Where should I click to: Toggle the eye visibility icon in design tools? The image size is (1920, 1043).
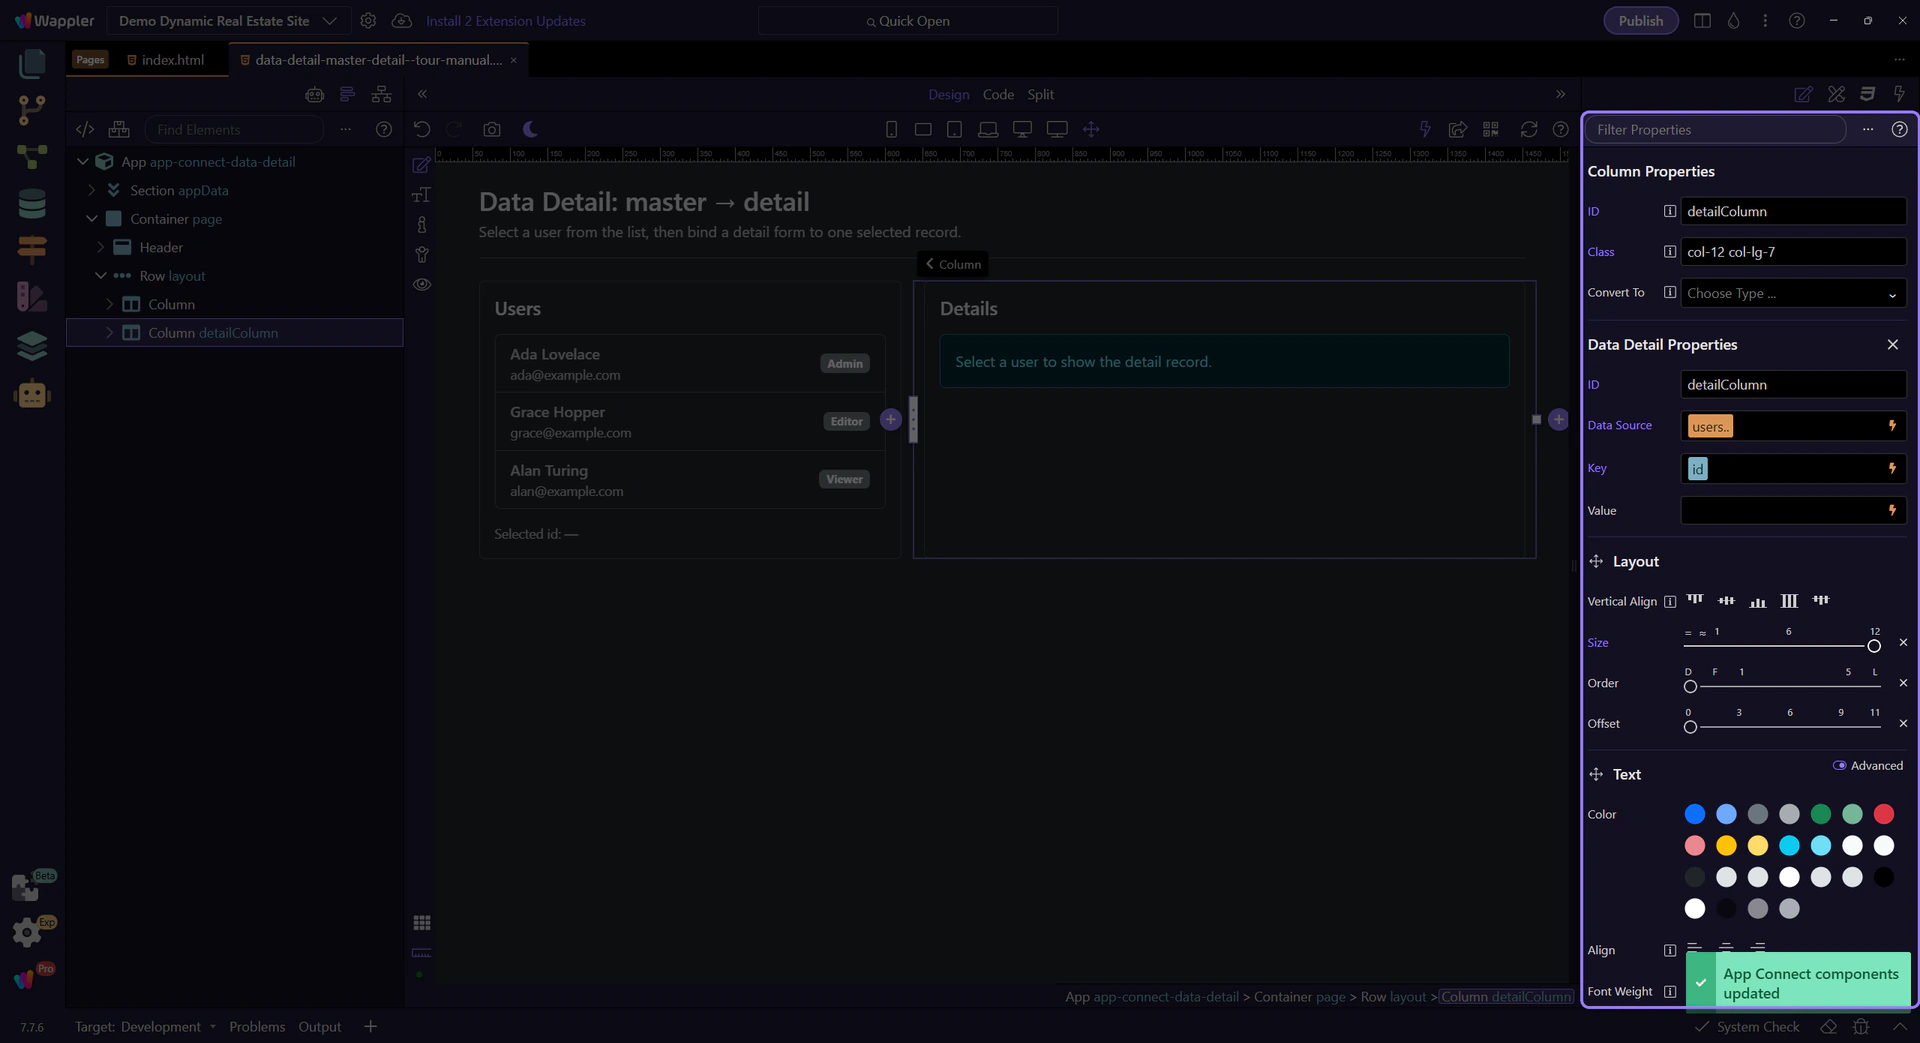pyautogui.click(x=422, y=285)
